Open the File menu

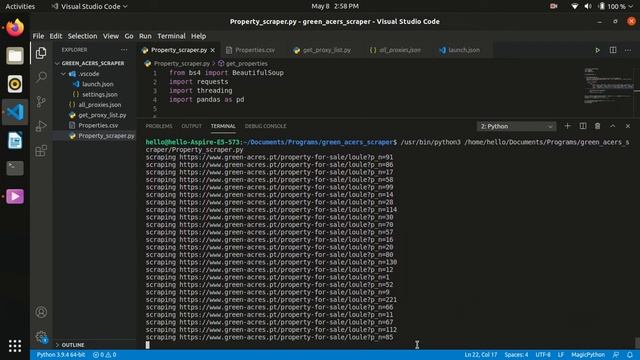coord(38,36)
